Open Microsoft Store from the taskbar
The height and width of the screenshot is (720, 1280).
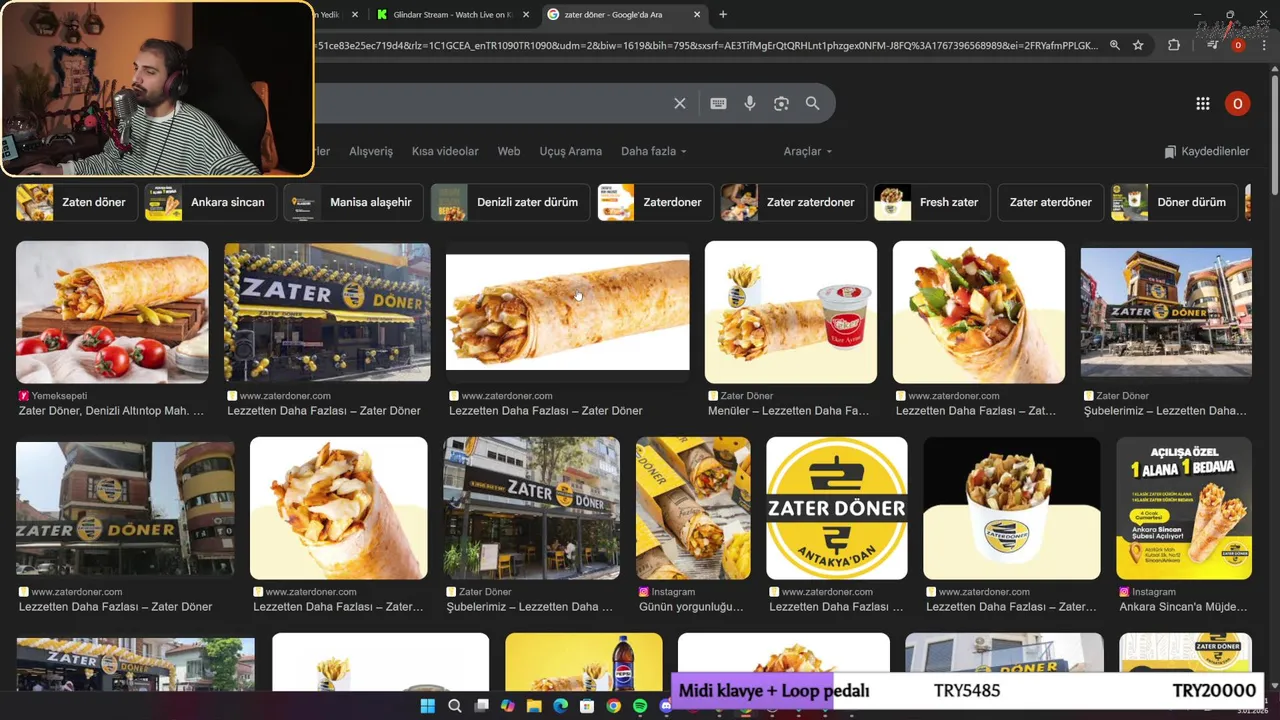point(587,706)
